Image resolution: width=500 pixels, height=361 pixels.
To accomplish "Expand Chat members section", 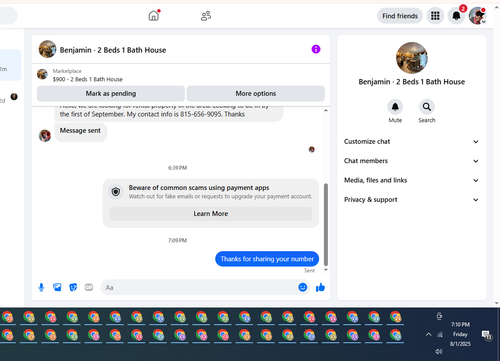I will coord(411,161).
